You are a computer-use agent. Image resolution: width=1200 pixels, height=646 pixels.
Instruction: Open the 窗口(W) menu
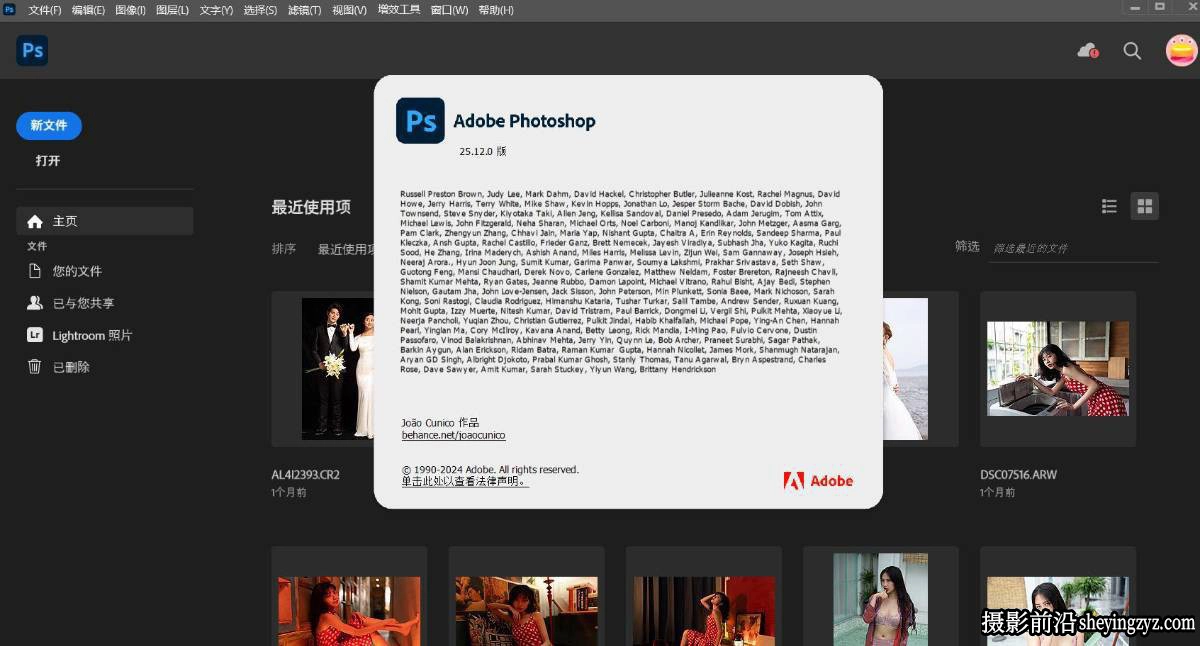449,10
